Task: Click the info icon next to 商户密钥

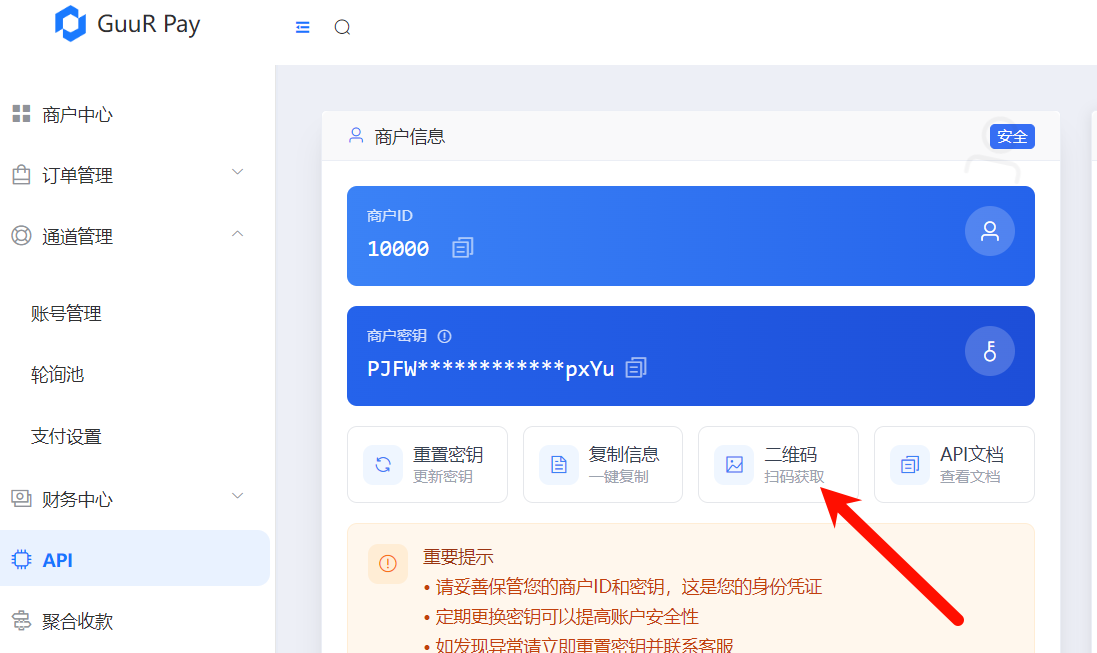Action: pyautogui.click(x=445, y=336)
